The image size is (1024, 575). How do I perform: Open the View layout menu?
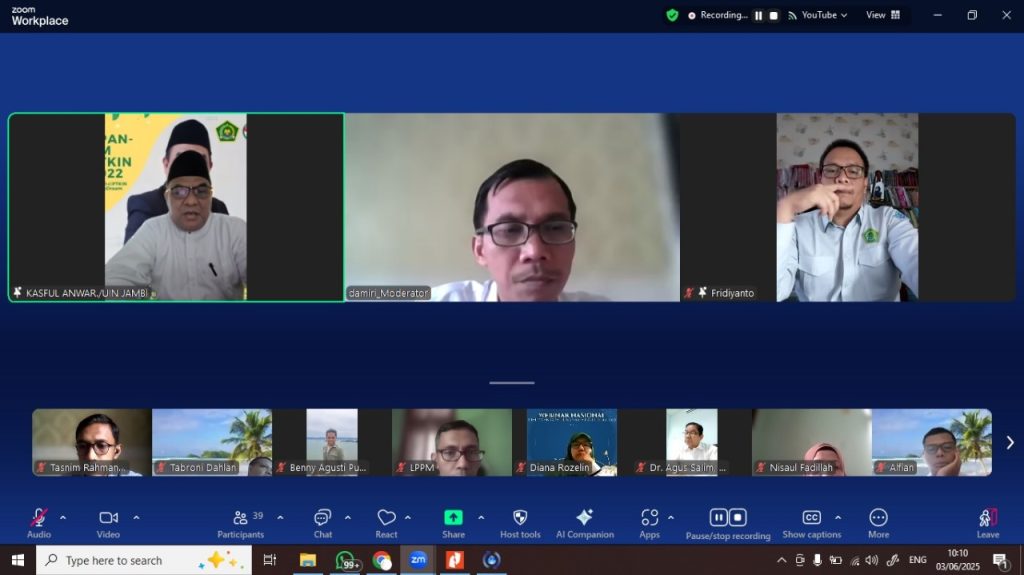pyautogui.click(x=883, y=15)
